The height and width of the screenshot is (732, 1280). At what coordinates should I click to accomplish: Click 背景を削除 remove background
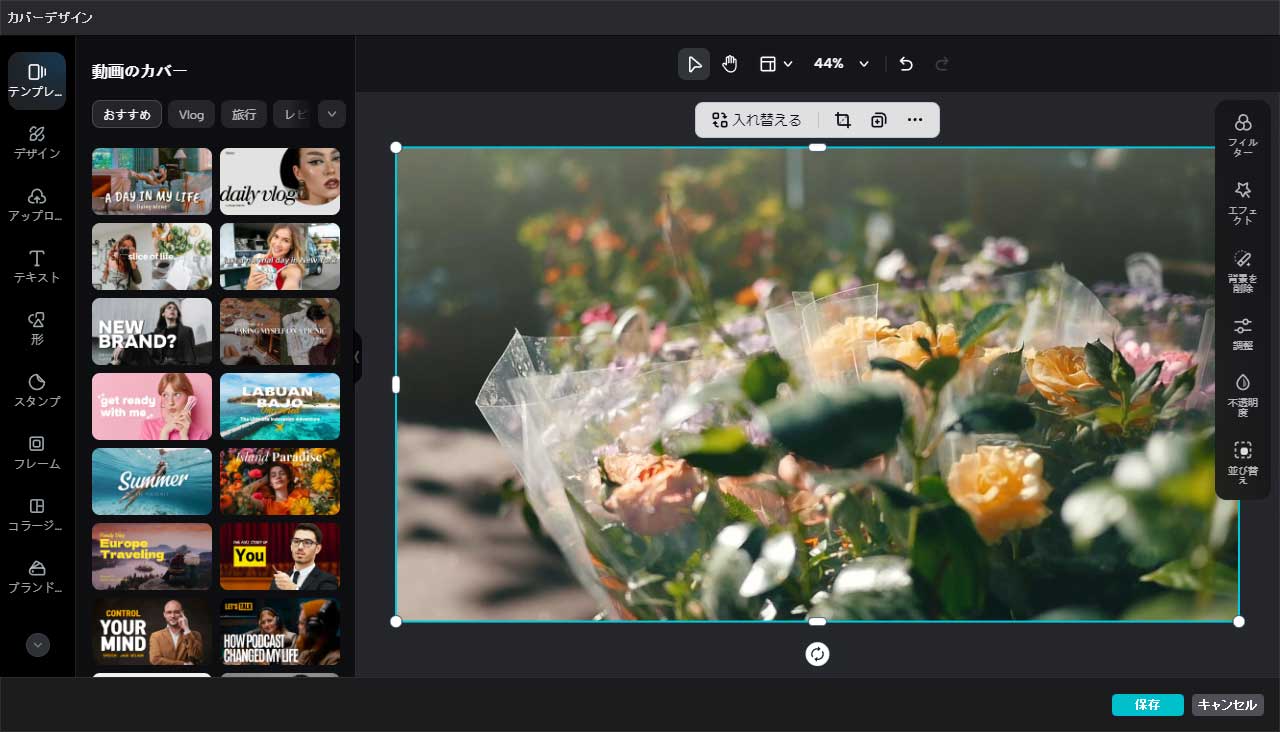(1243, 271)
